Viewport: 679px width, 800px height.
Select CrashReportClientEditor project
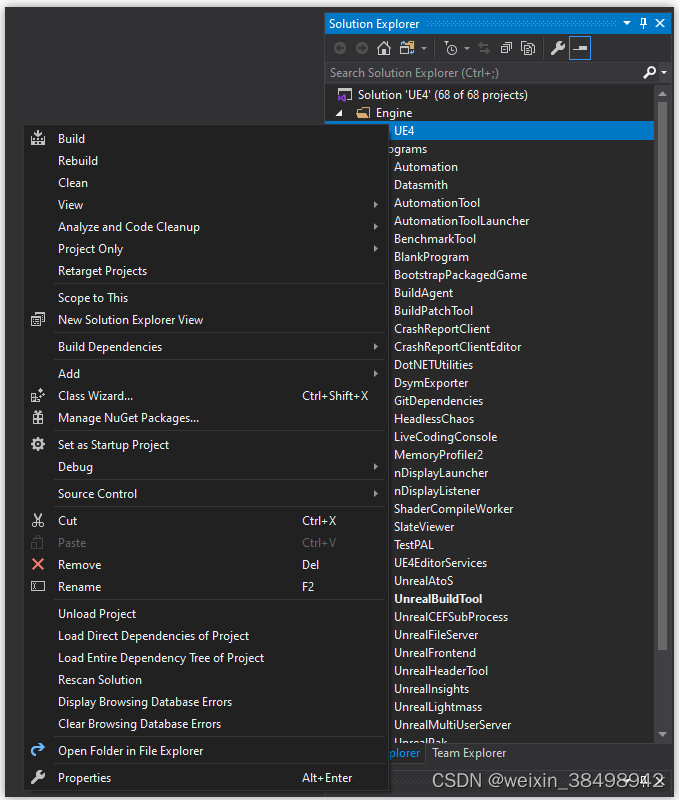click(x=458, y=347)
